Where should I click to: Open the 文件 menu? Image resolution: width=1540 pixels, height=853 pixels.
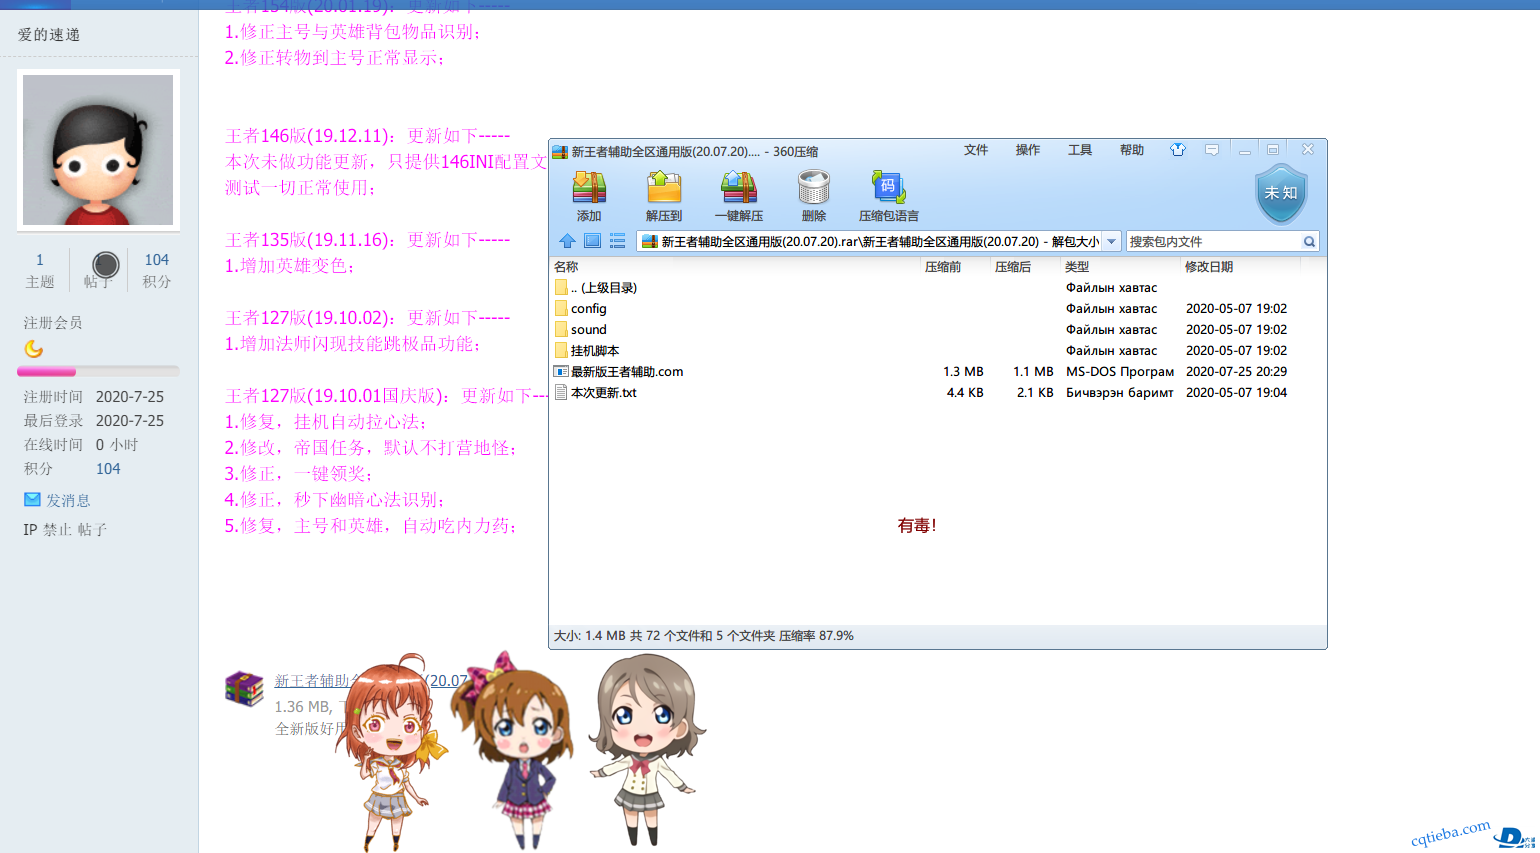[x=976, y=150]
